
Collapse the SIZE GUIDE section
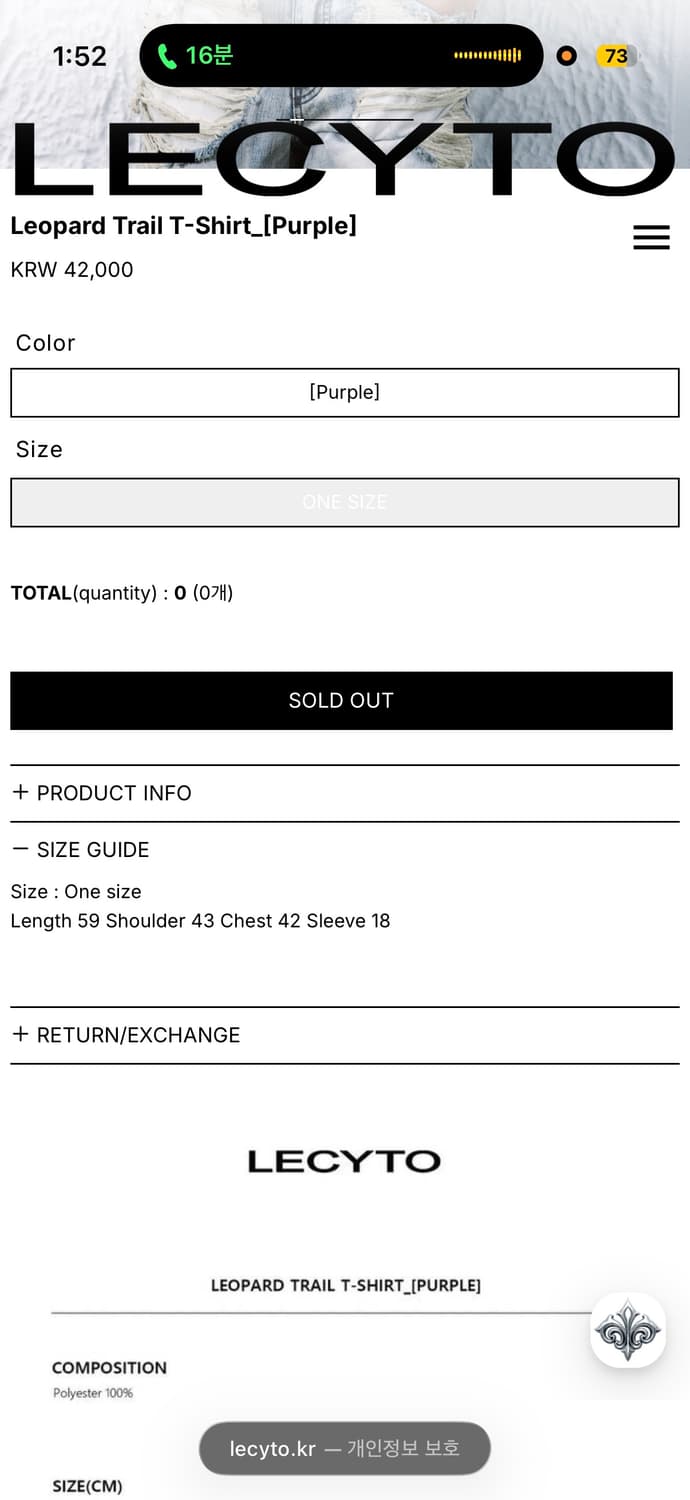[93, 850]
